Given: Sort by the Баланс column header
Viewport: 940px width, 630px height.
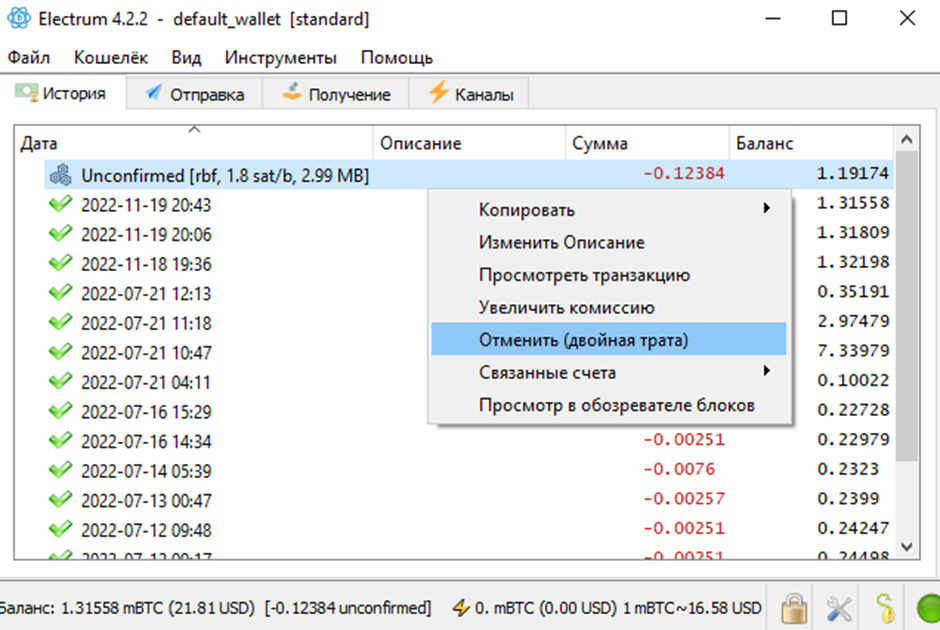Looking at the screenshot, I should coord(812,143).
